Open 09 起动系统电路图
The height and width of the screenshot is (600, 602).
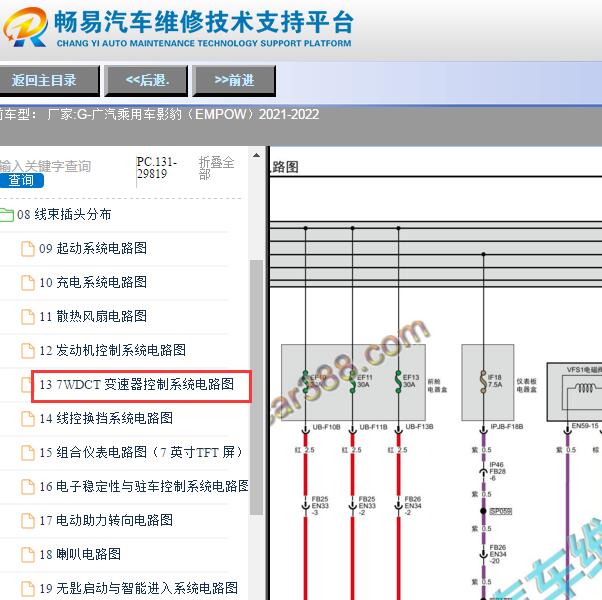pos(93,248)
